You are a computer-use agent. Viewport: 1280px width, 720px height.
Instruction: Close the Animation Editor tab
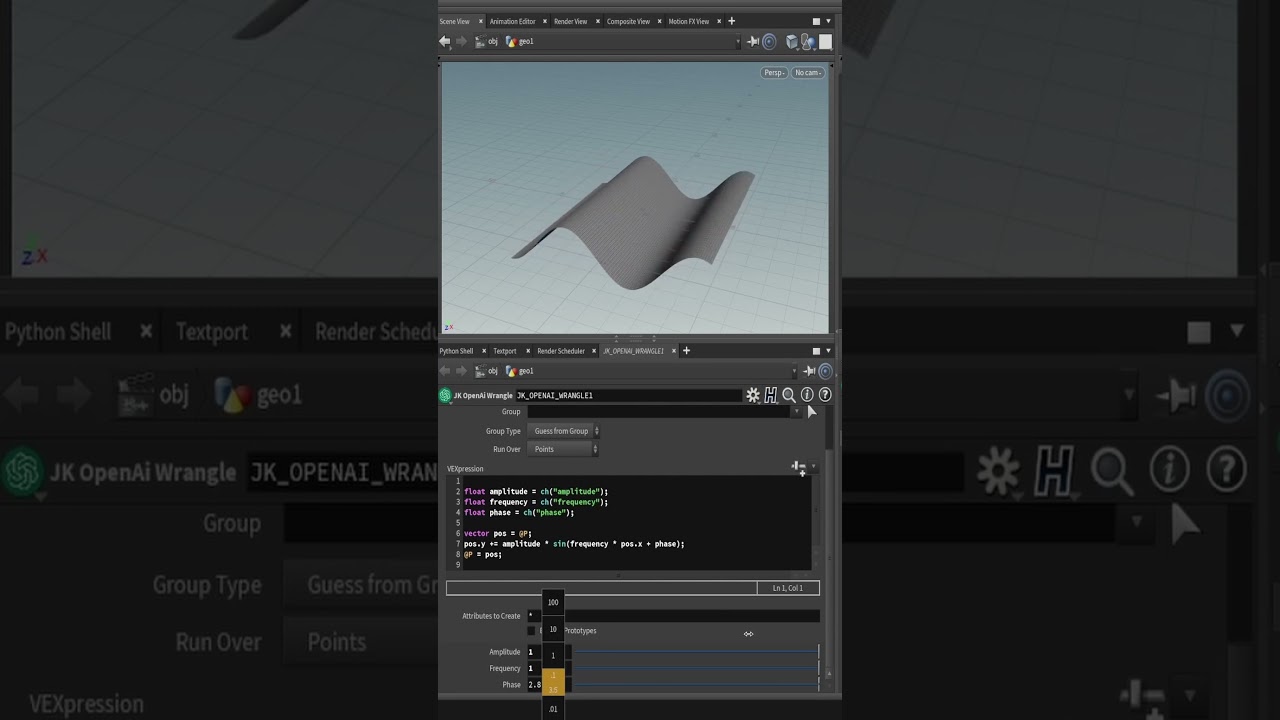coord(545,21)
